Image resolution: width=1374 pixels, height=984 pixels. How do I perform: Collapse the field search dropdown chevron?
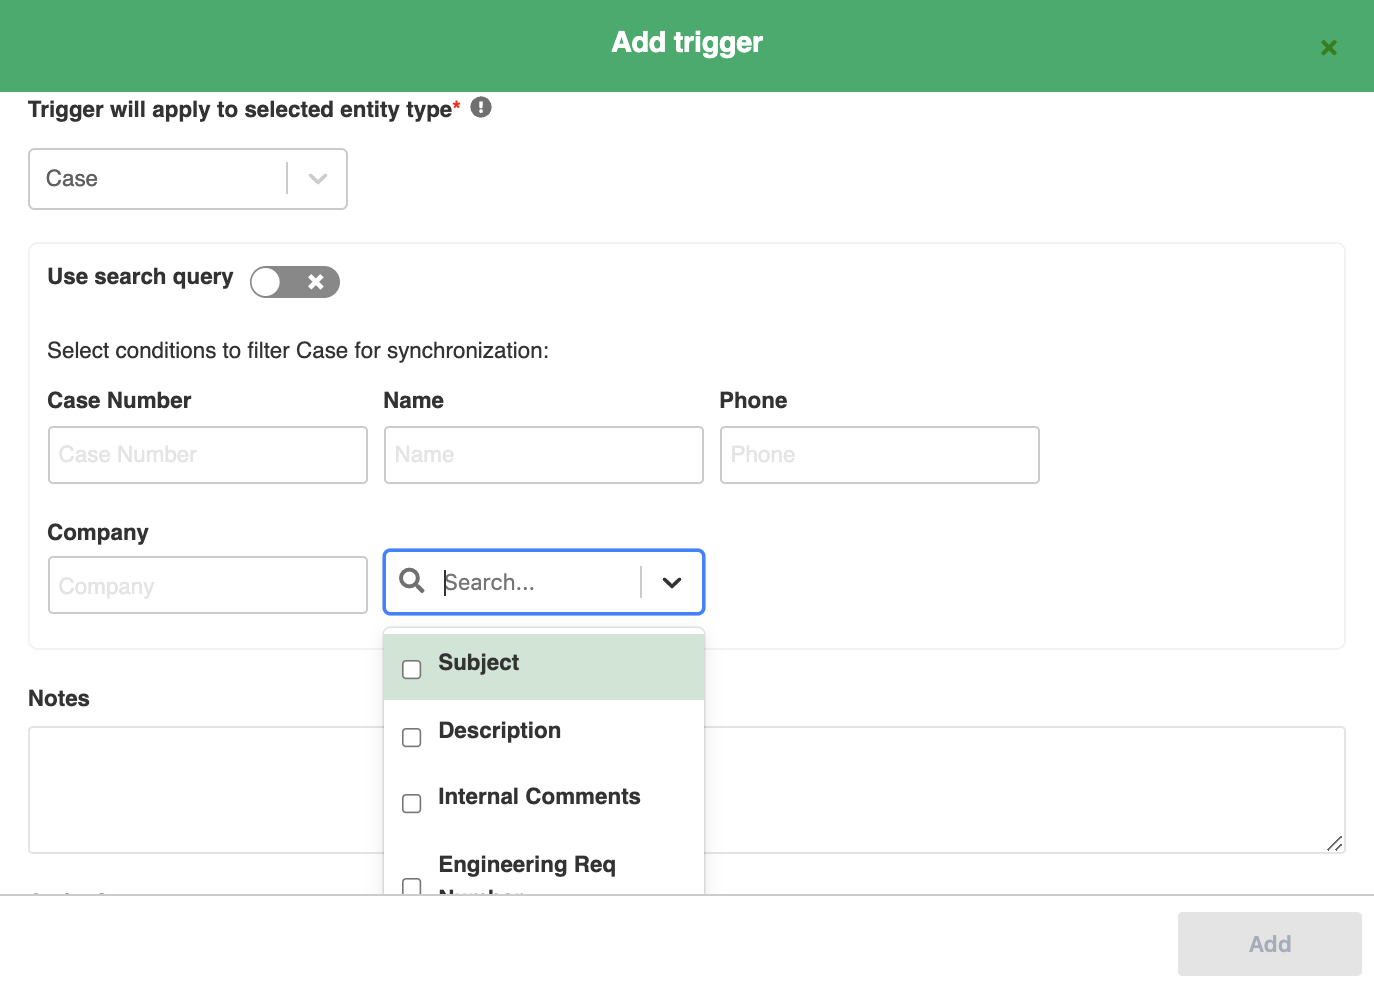672,582
